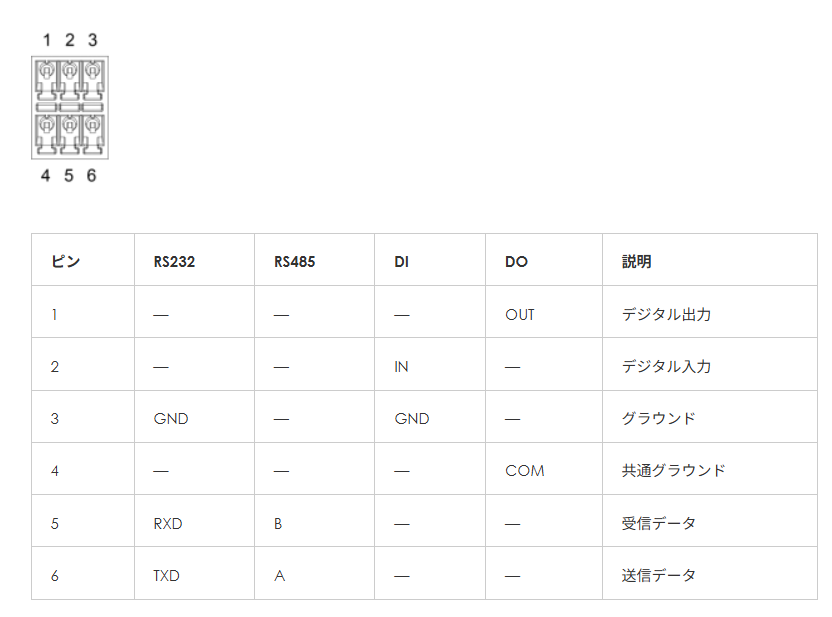This screenshot has width=832, height=617.
Task: Click the ピン column header
Action: [x=66, y=262]
